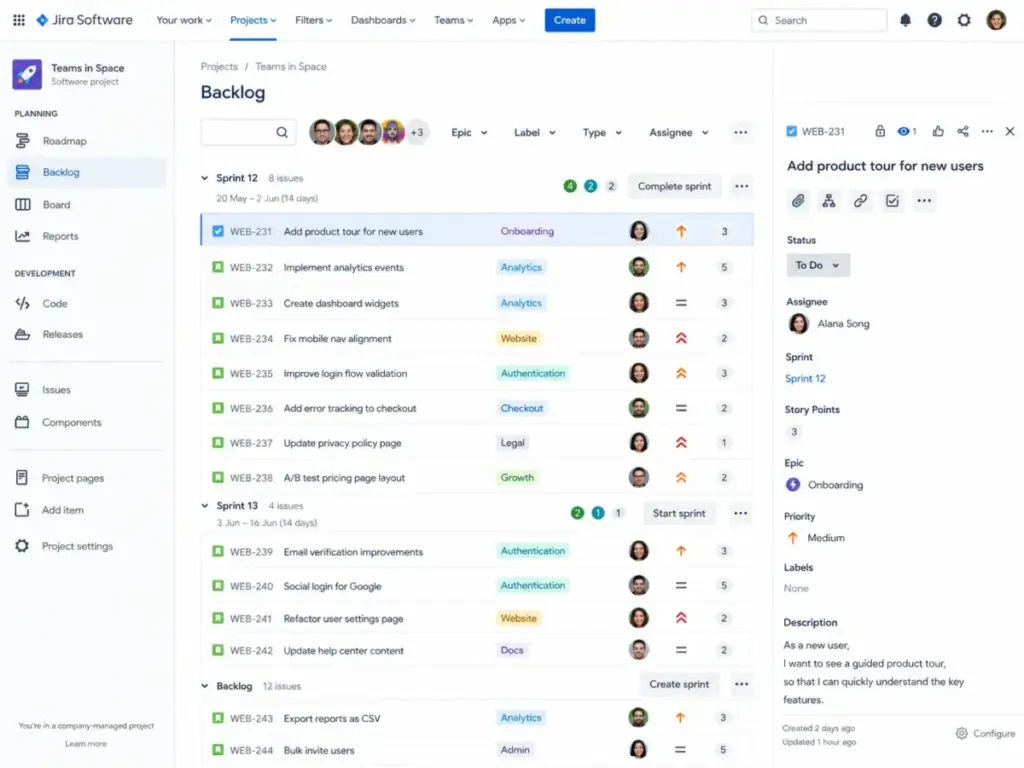1024x768 pixels.
Task: Open the Teams menu
Action: point(453,20)
